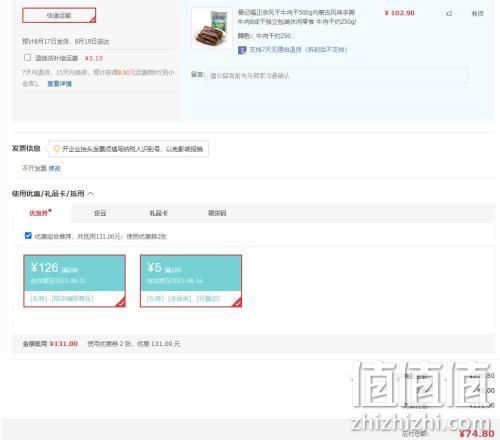Deselect the ¥5 coupon card

(191, 281)
